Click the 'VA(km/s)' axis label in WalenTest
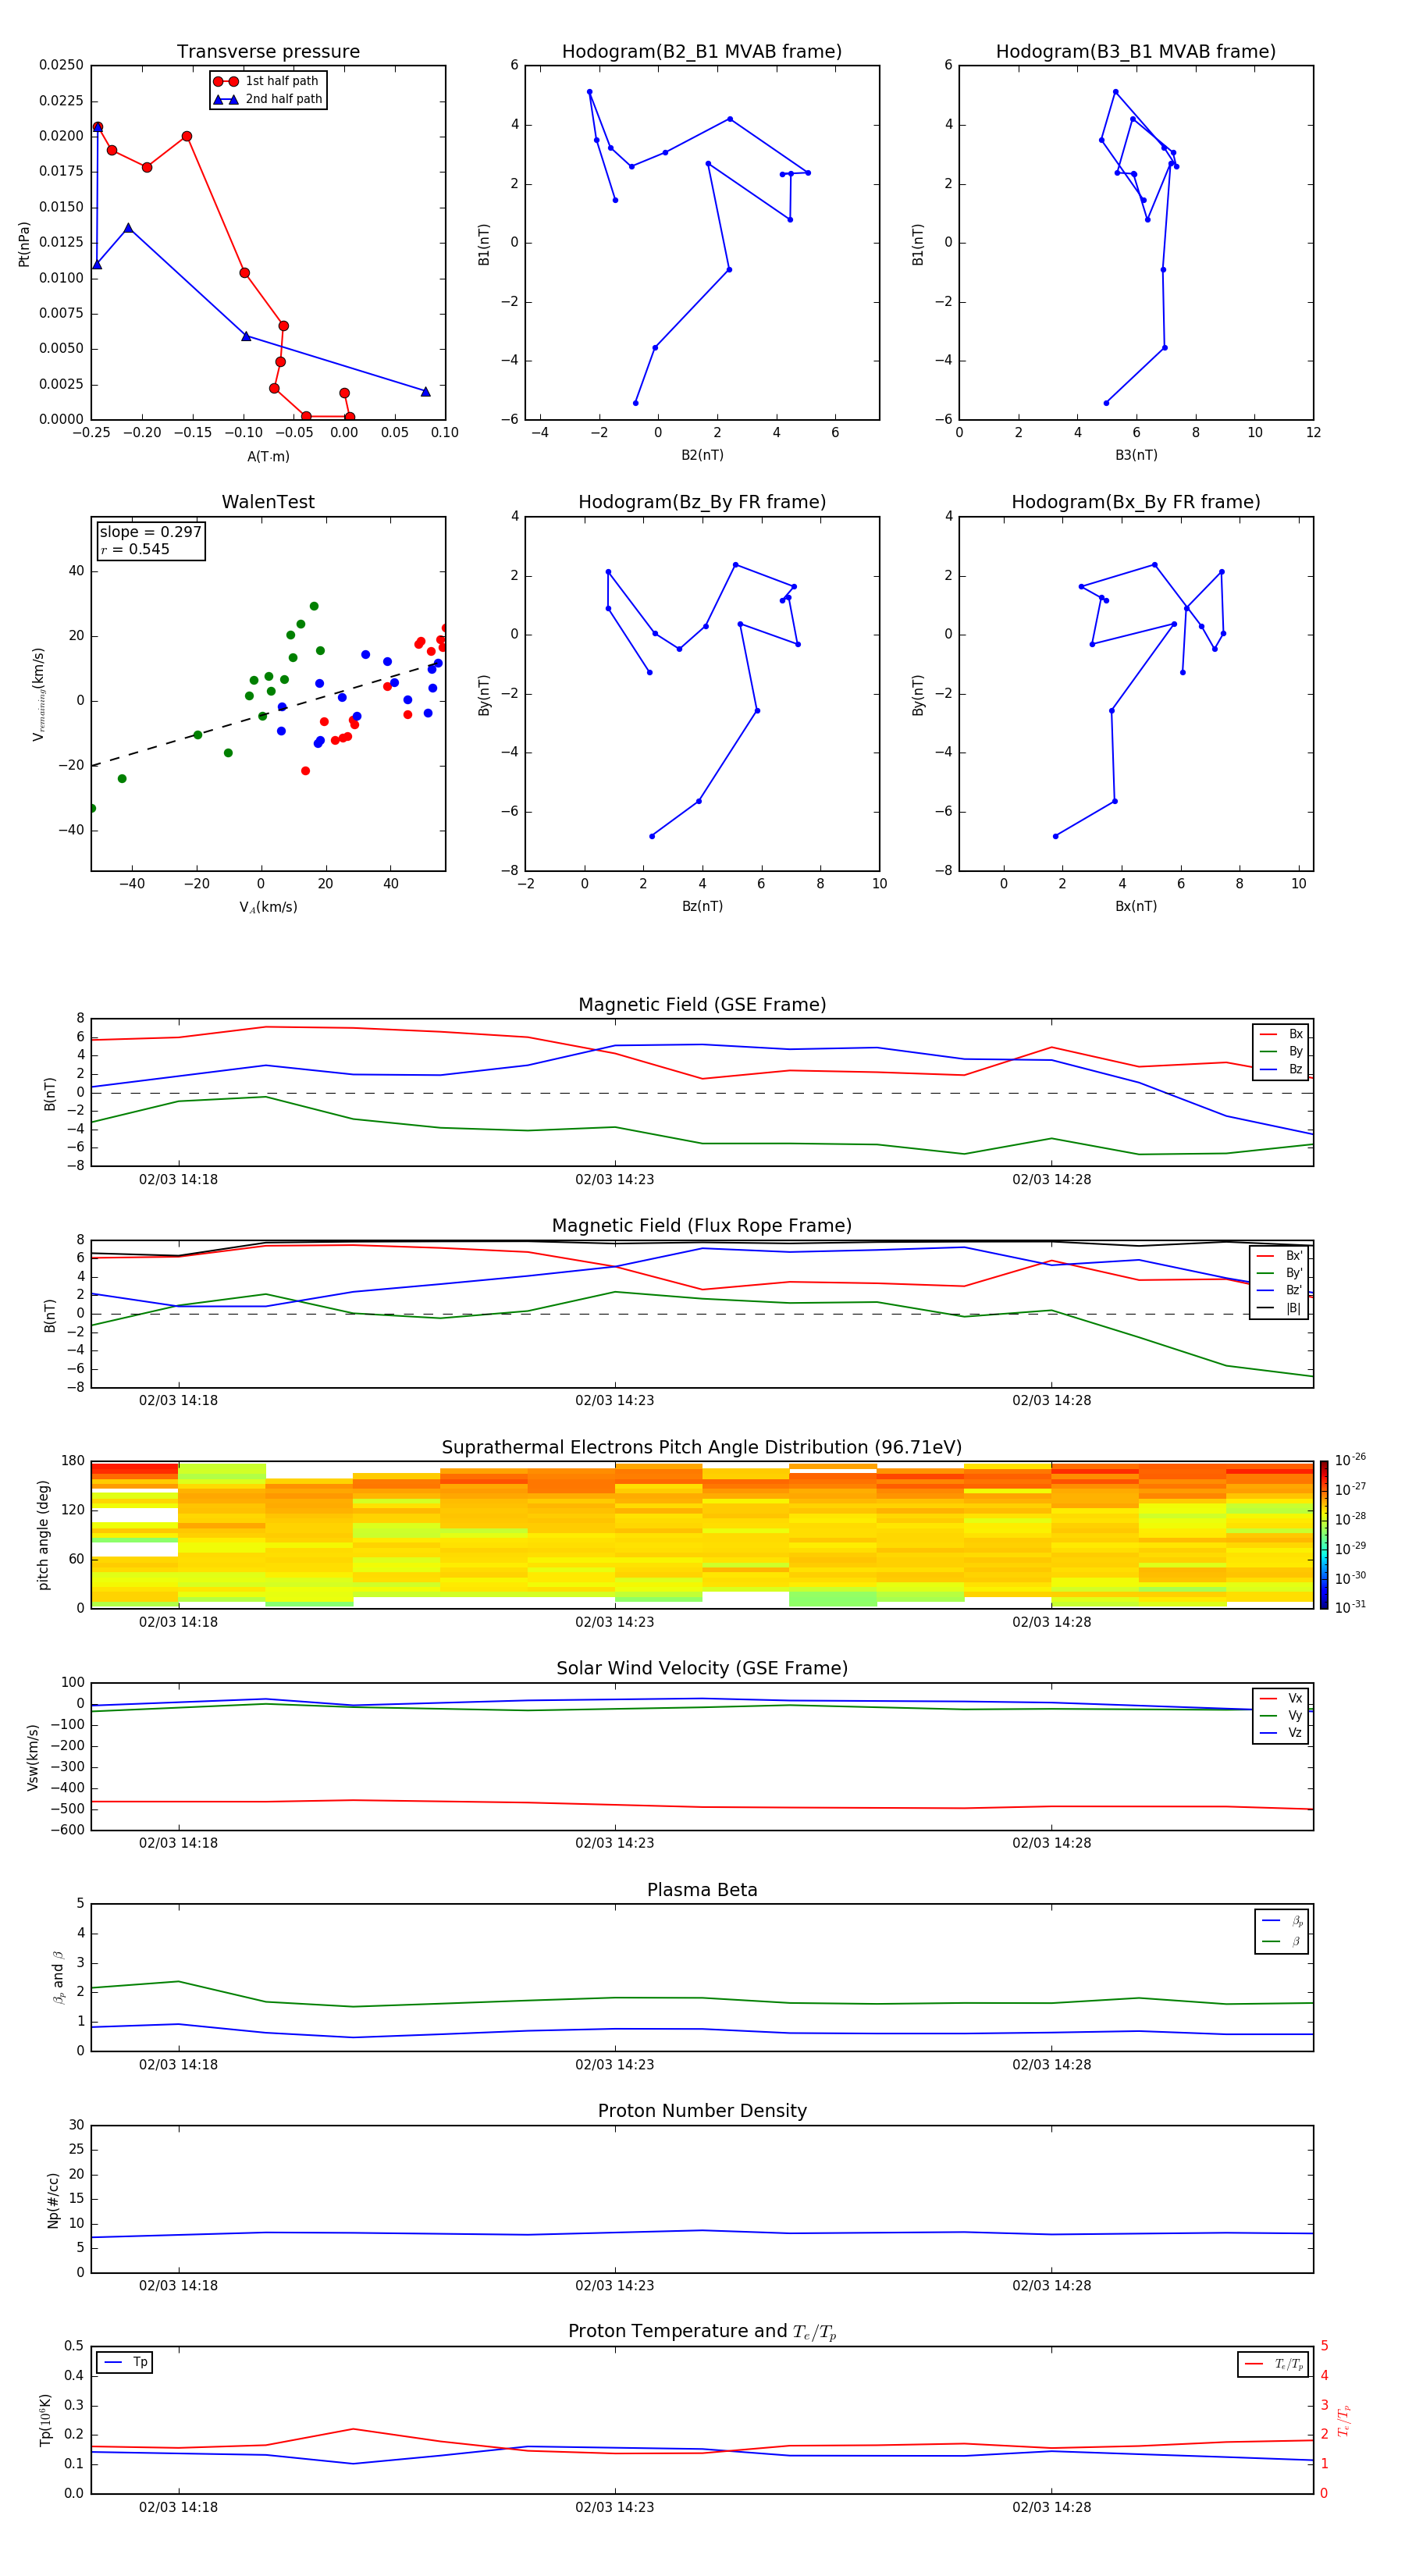The height and width of the screenshot is (2576, 1405). (x=268, y=908)
